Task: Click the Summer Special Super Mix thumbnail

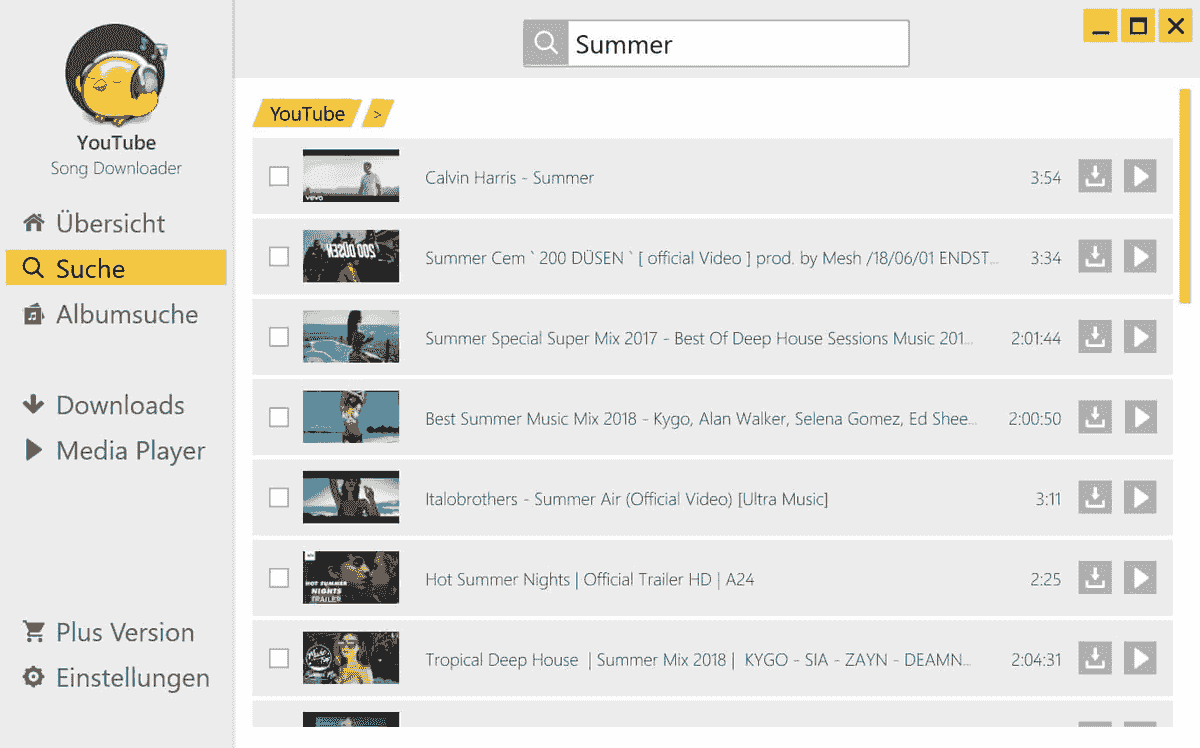Action: (351, 337)
